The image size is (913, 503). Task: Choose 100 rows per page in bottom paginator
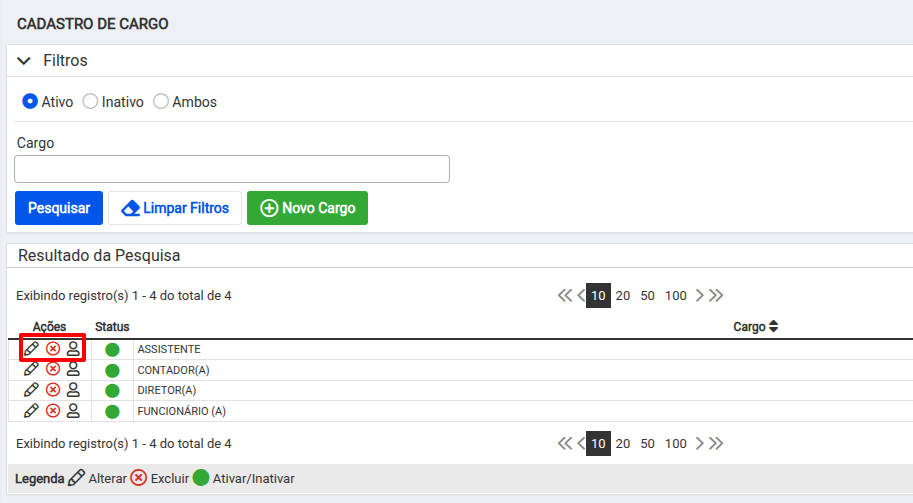click(x=675, y=444)
